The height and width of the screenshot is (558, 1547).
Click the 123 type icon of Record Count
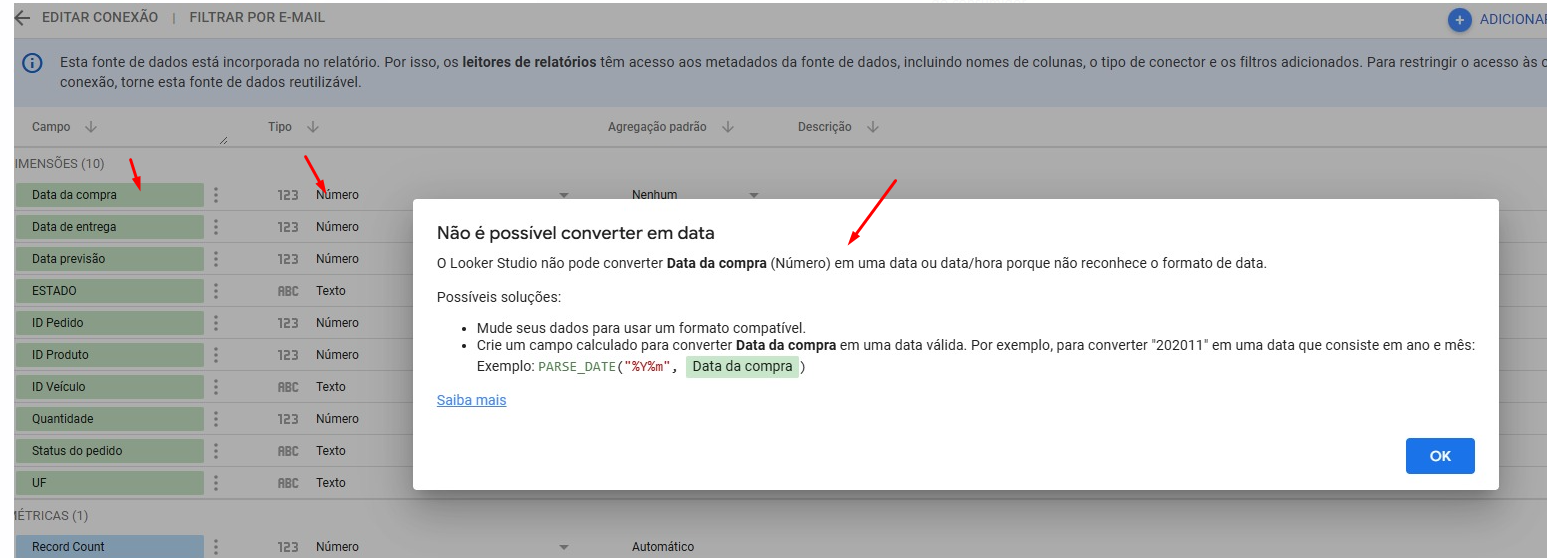(288, 547)
